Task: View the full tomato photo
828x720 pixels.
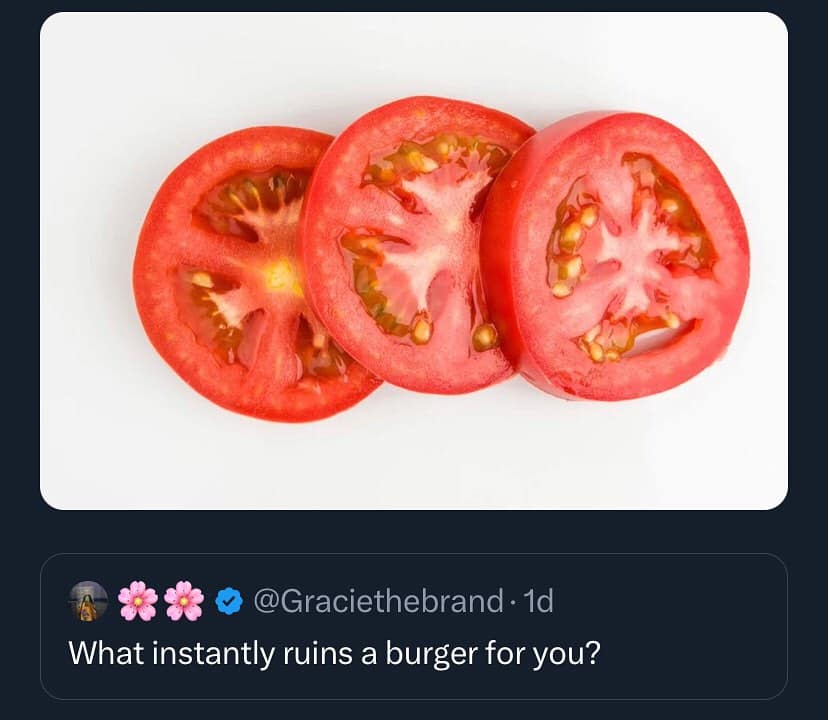Action: tap(414, 256)
